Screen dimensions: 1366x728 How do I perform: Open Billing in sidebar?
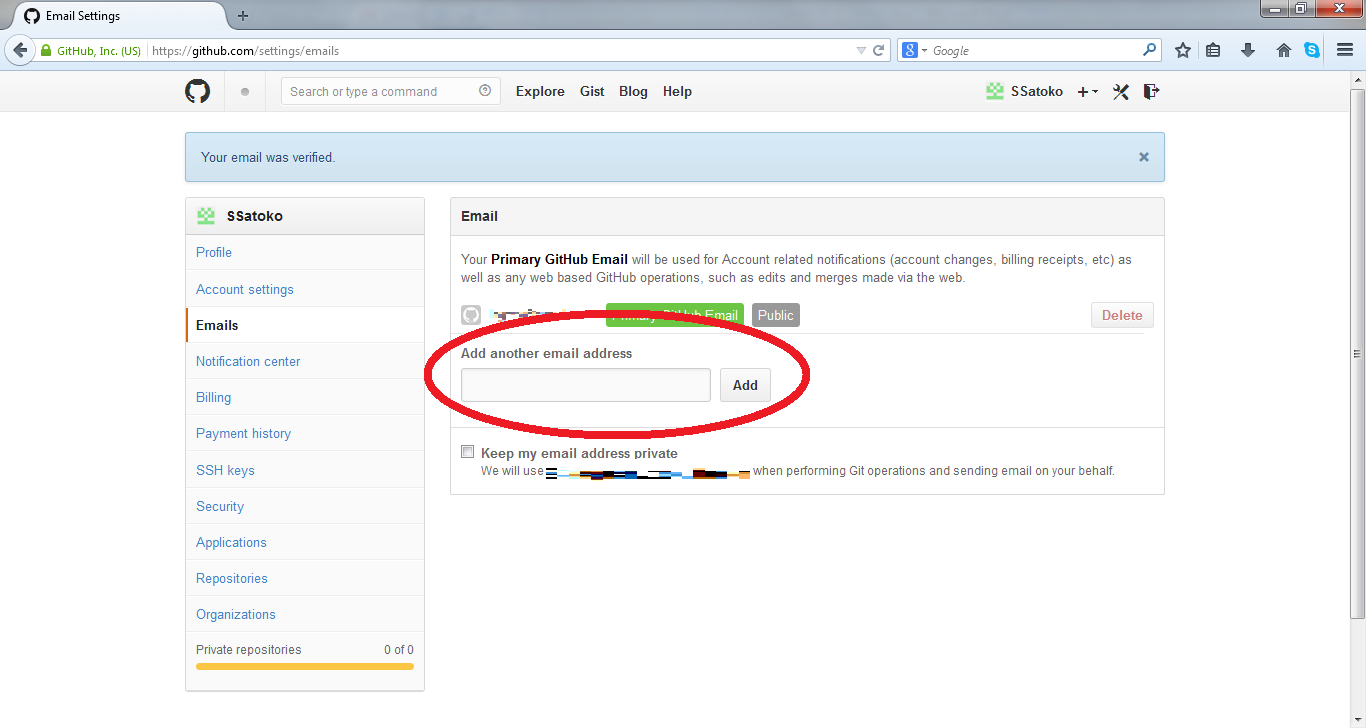[x=305, y=397]
